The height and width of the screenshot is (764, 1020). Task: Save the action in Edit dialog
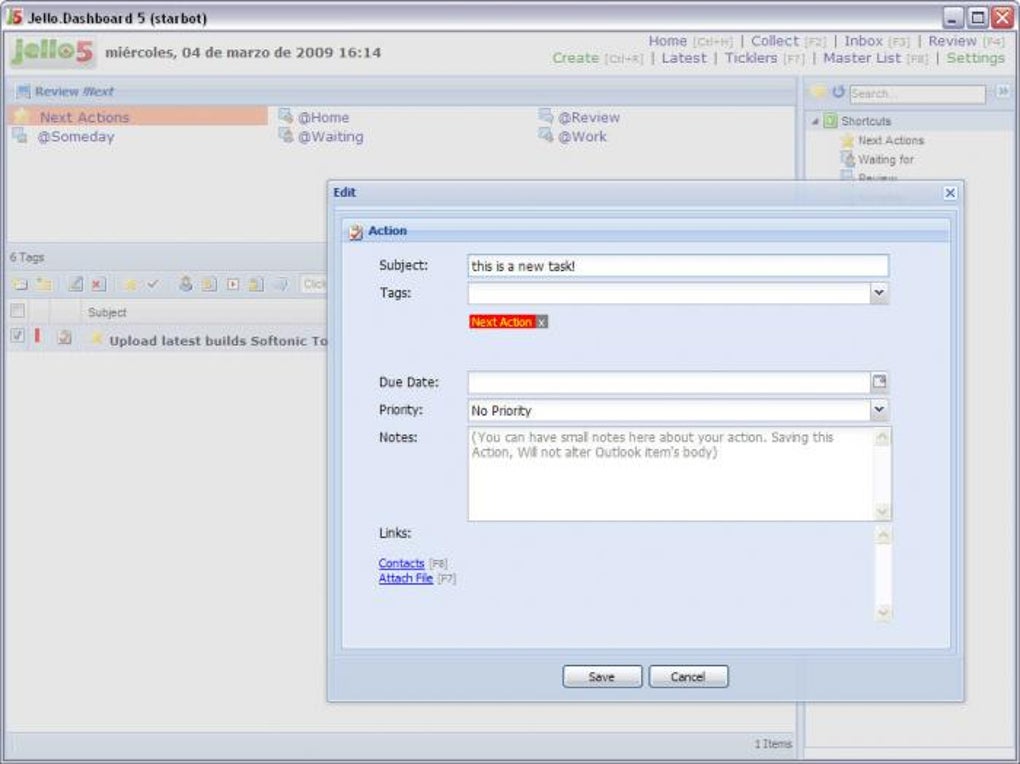[602, 676]
